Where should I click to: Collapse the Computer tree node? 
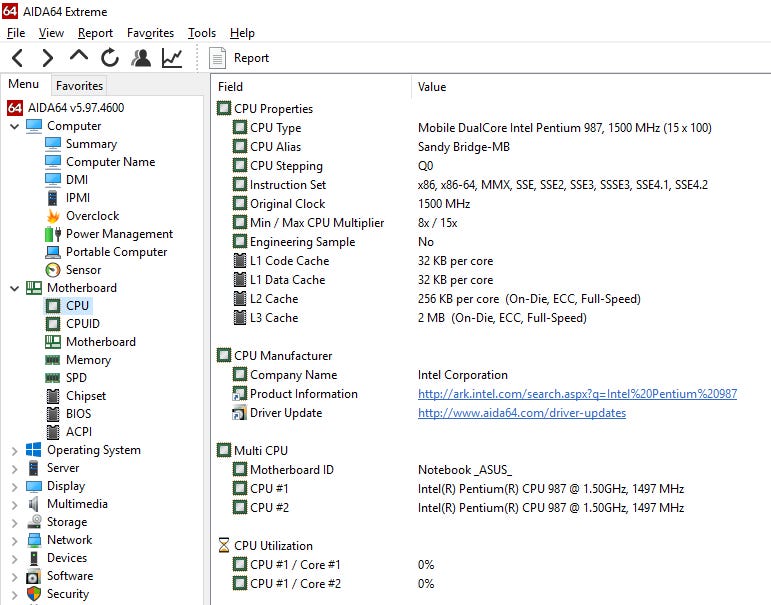[x=14, y=126]
